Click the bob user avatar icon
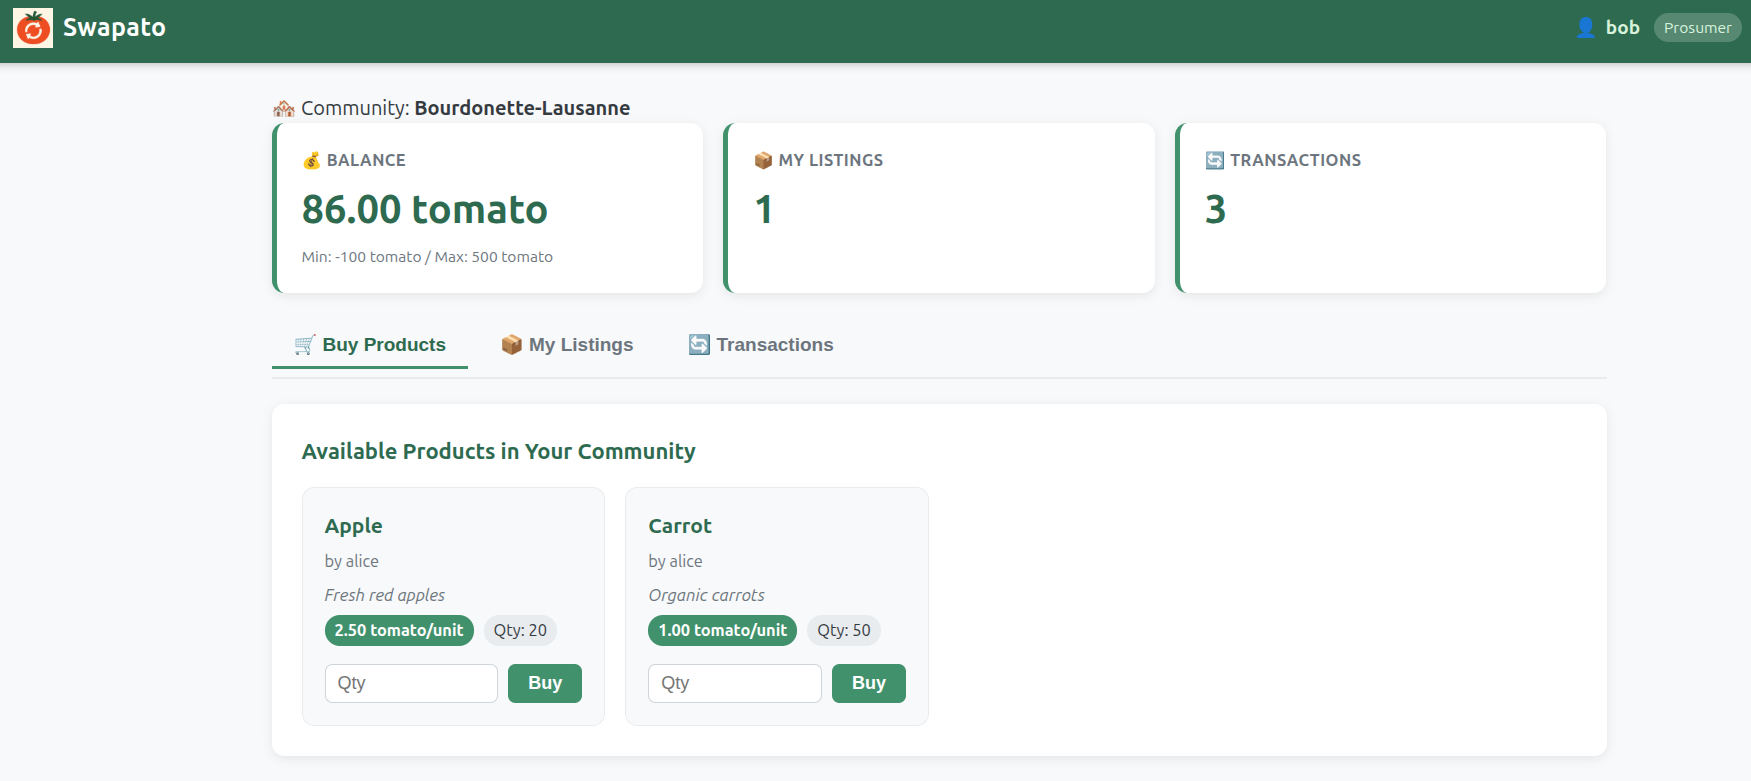 (1585, 28)
